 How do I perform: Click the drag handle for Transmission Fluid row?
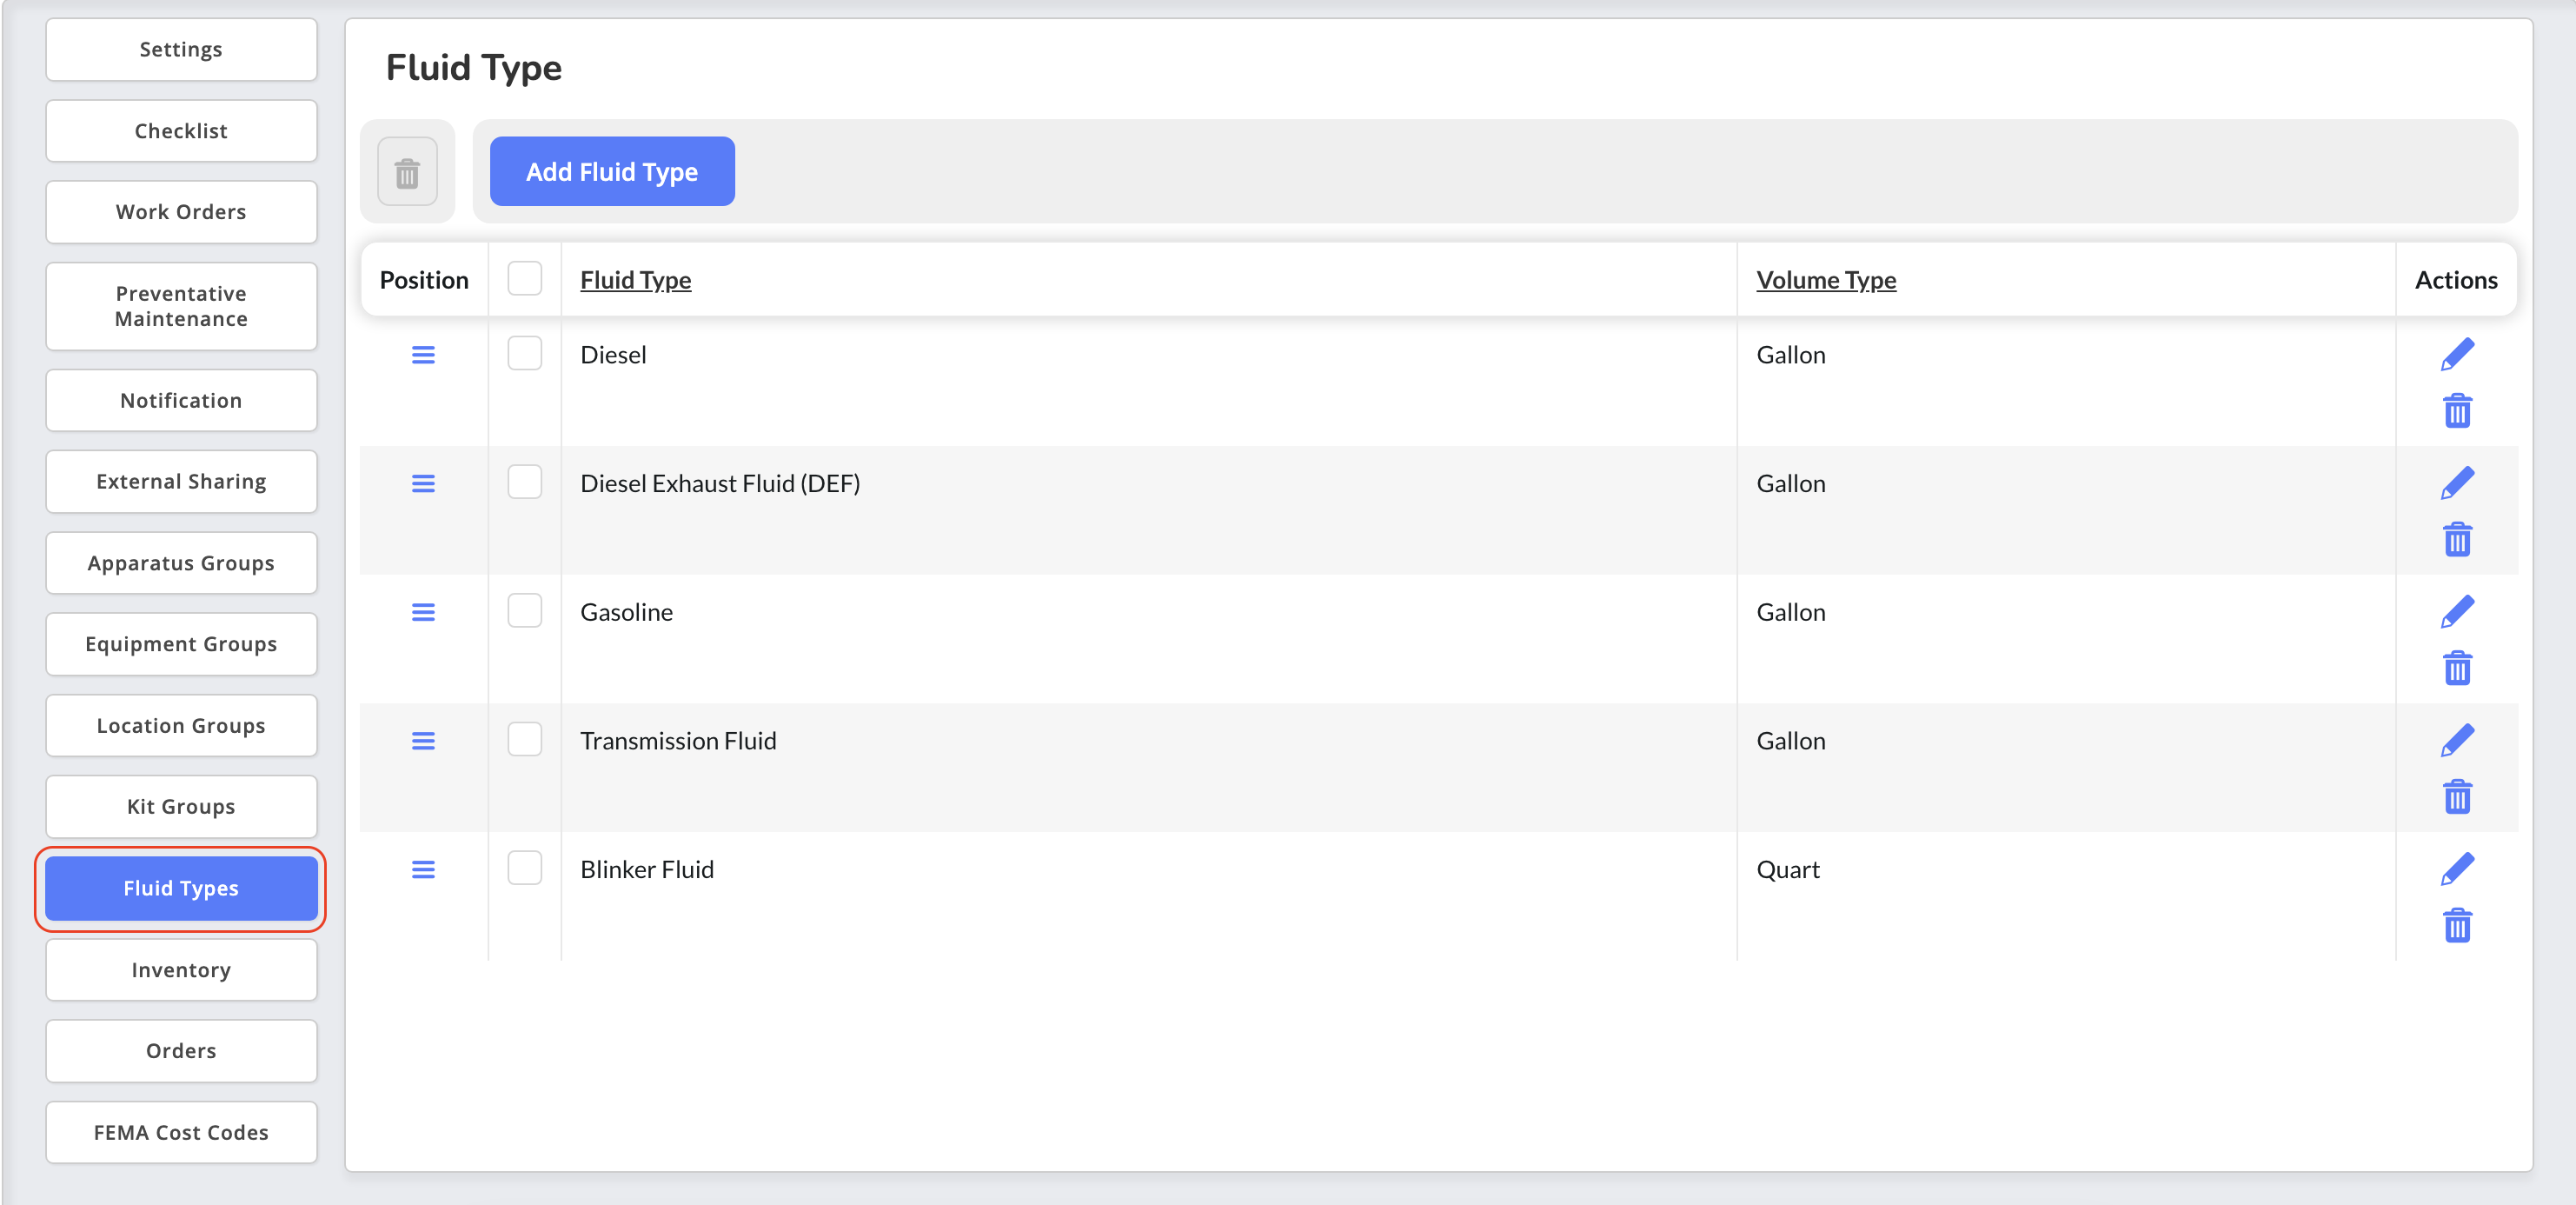click(x=423, y=741)
